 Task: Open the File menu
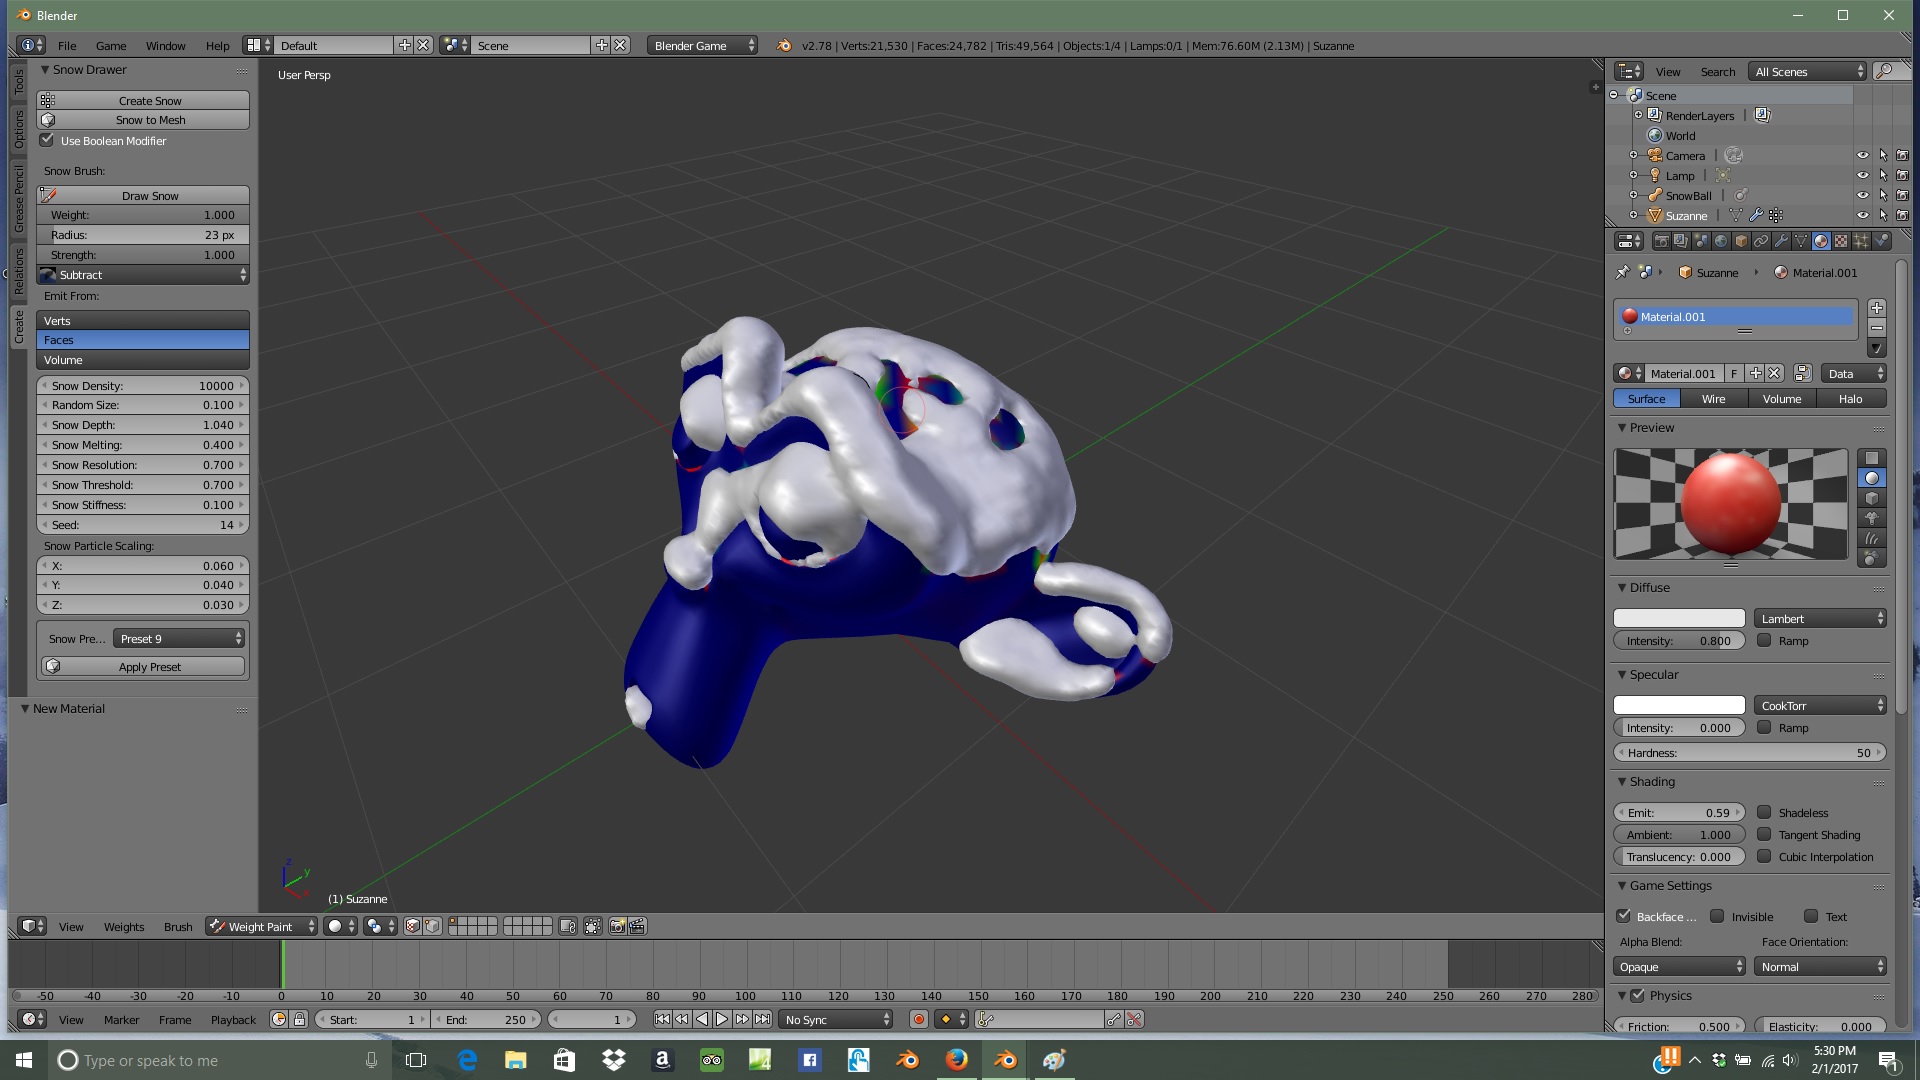[x=67, y=45]
